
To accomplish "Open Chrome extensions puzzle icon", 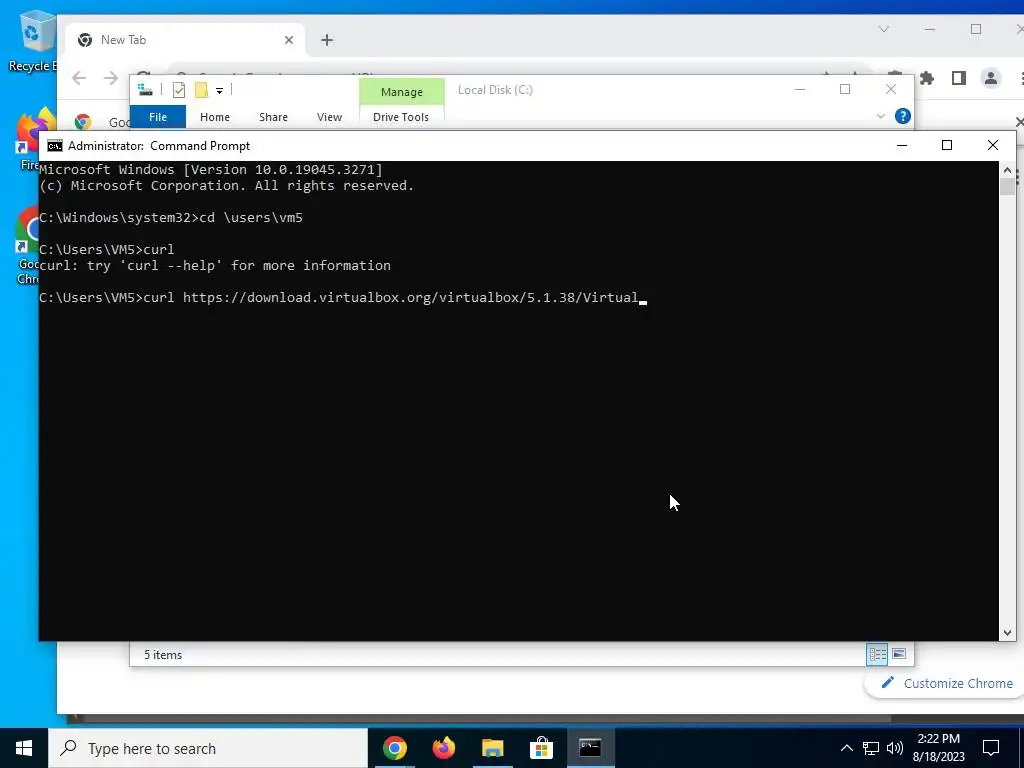I will tap(927, 78).
